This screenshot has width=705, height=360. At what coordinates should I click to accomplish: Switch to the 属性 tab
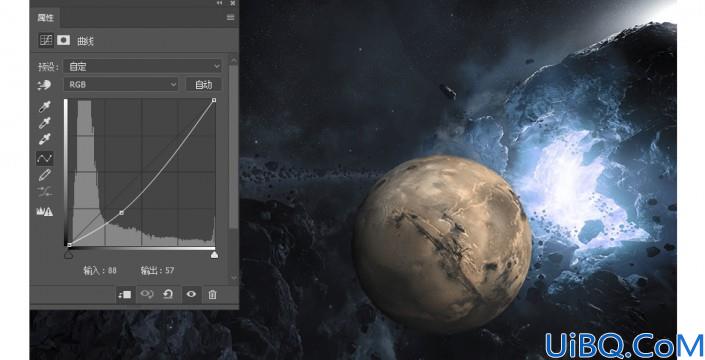click(45, 18)
